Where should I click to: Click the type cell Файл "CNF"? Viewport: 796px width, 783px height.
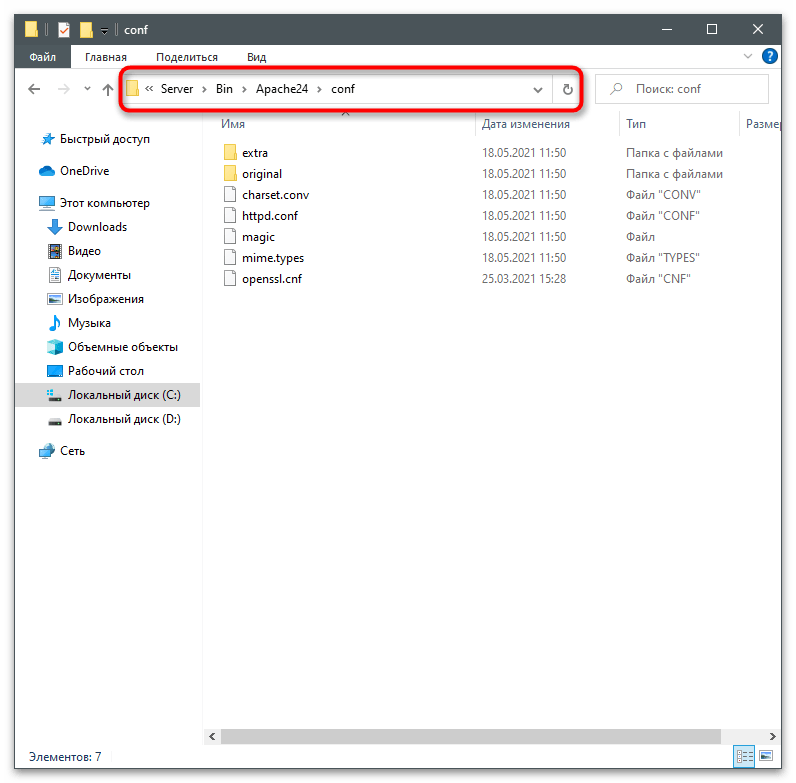click(x=658, y=279)
